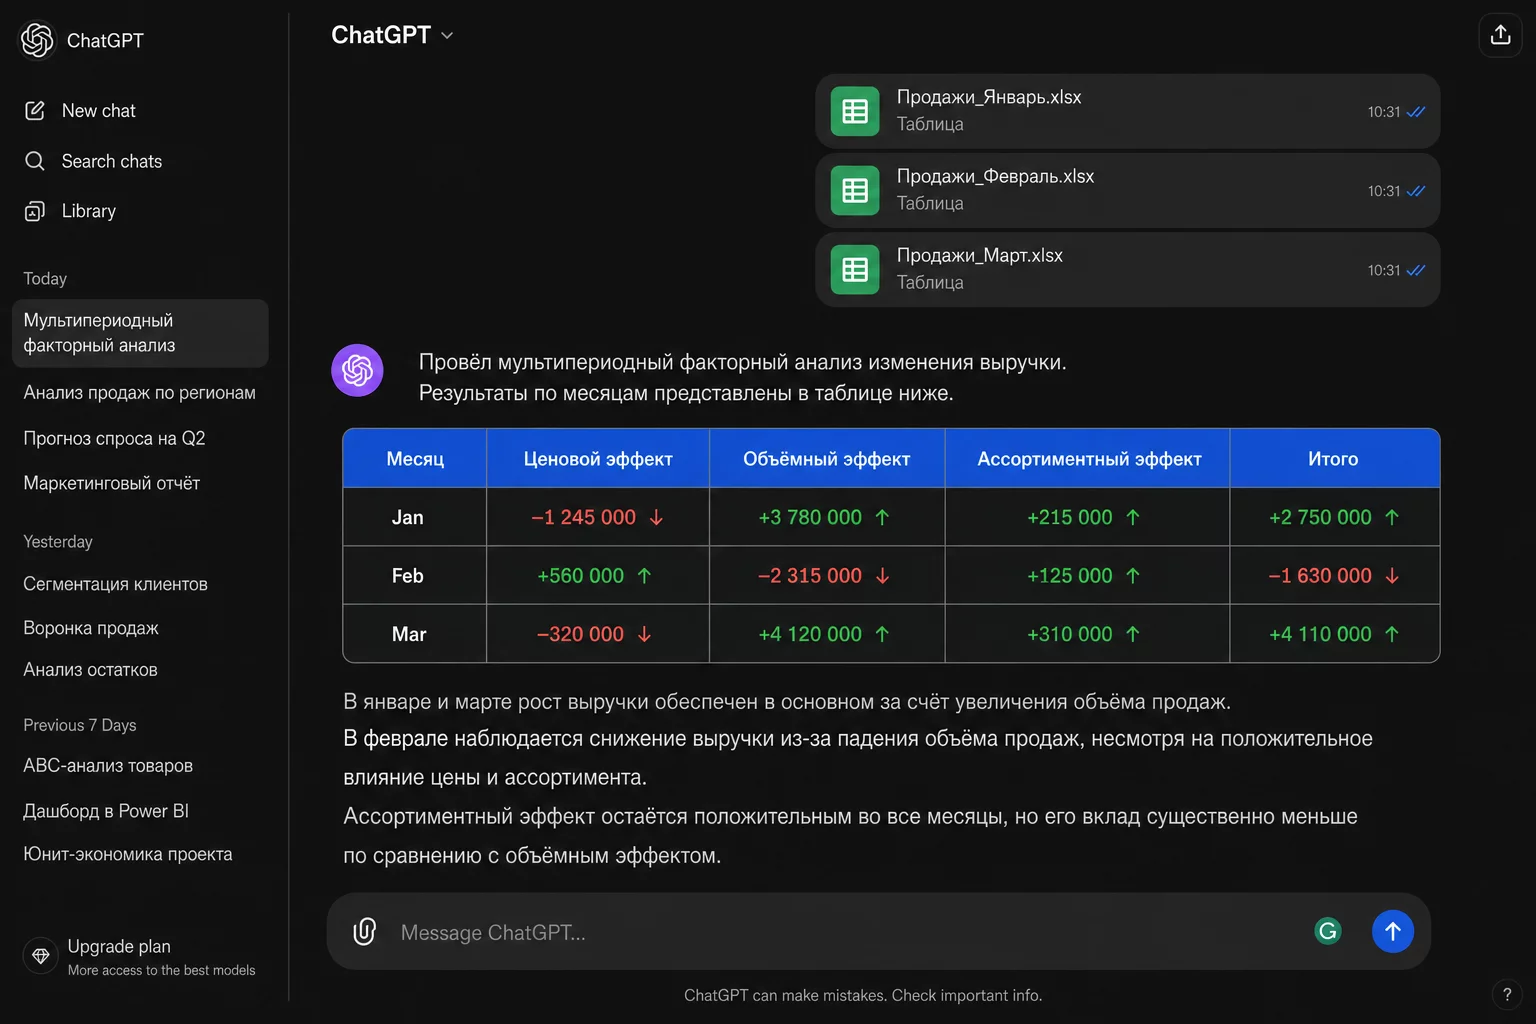Click Upgrade plan for more access
Image resolution: width=1536 pixels, height=1024 pixels.
point(140,956)
